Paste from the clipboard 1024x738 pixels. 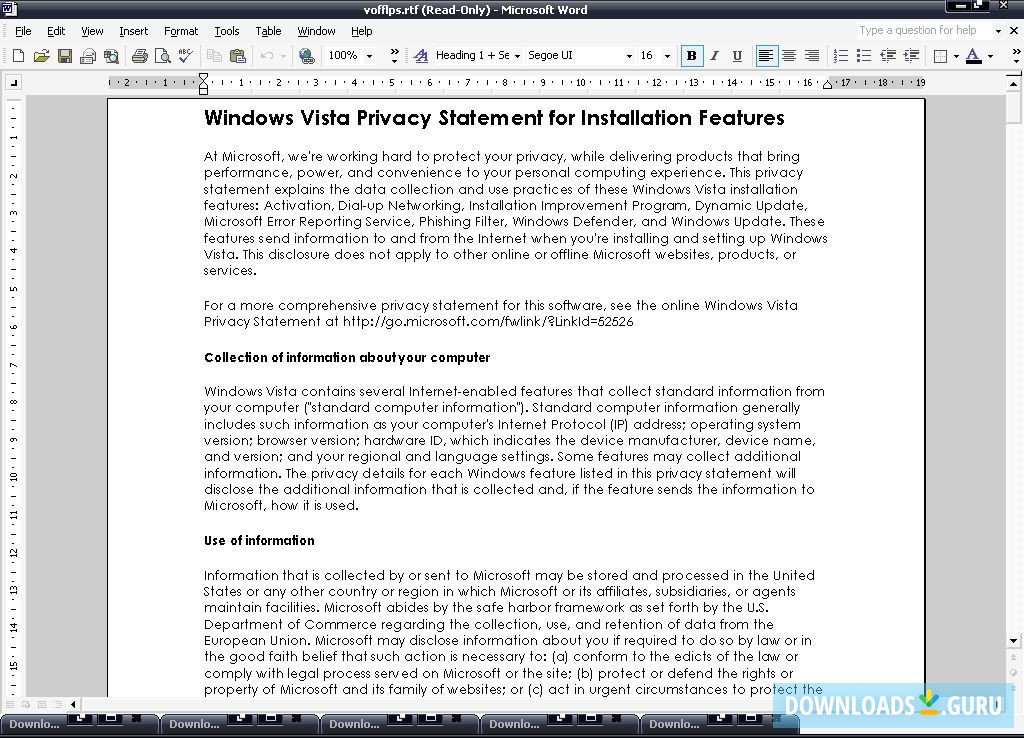point(238,55)
